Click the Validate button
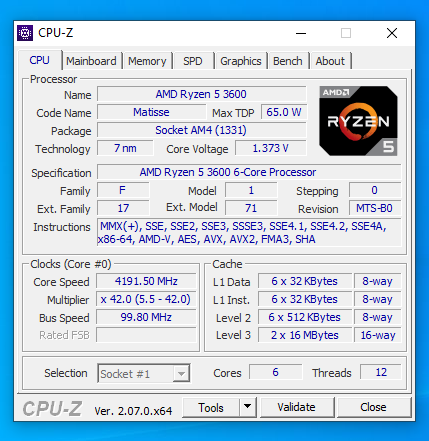The height and width of the screenshot is (441, 429). 296,407
